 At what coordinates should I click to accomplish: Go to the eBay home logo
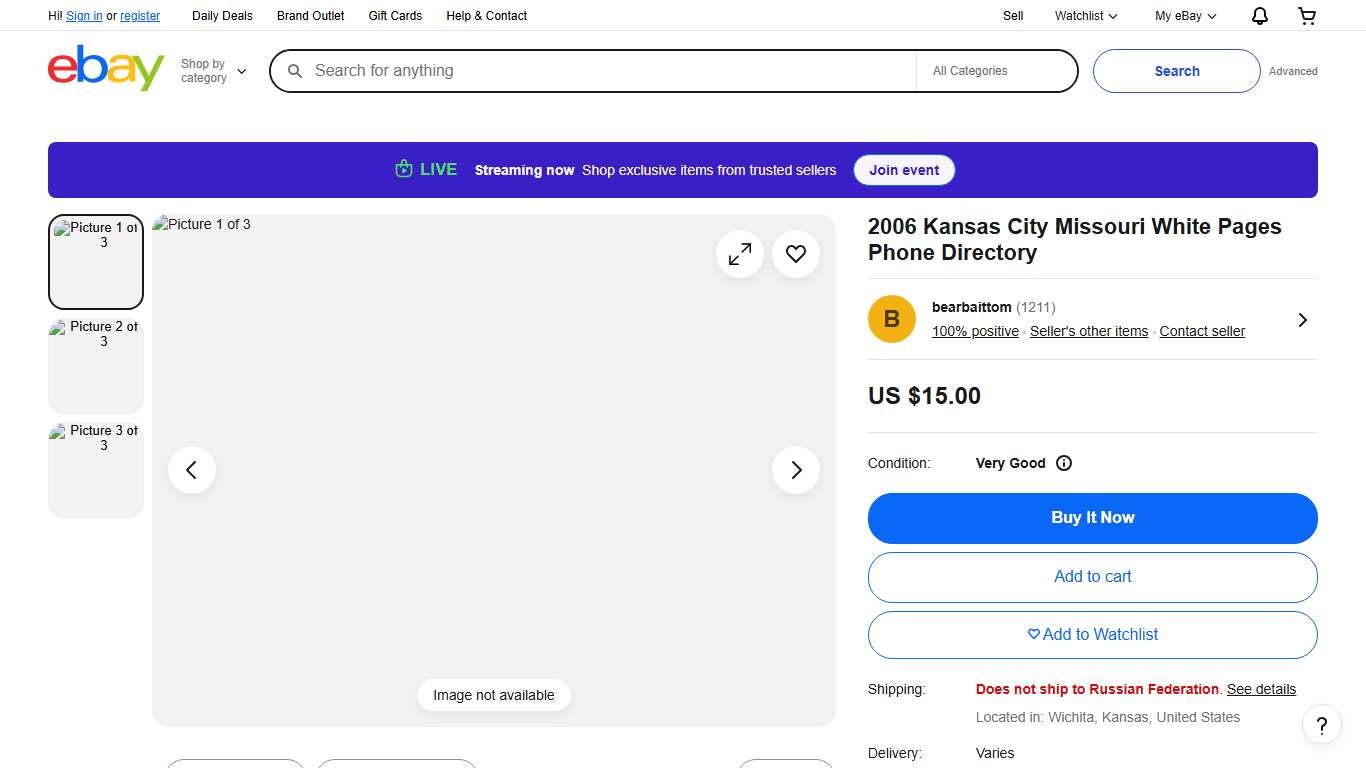(x=106, y=68)
